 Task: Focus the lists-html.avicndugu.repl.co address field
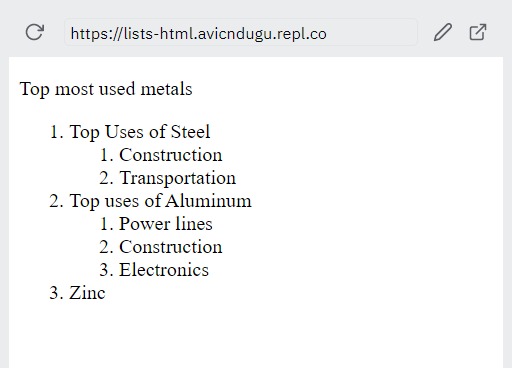(240, 32)
